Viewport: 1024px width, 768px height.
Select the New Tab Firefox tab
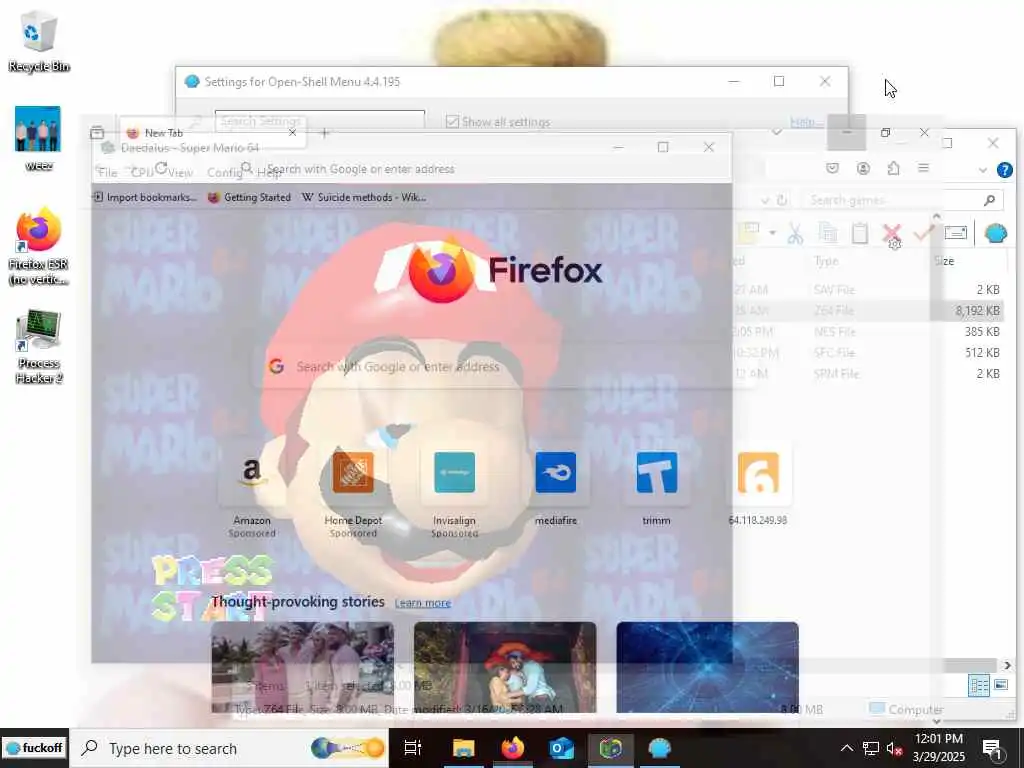coord(211,133)
